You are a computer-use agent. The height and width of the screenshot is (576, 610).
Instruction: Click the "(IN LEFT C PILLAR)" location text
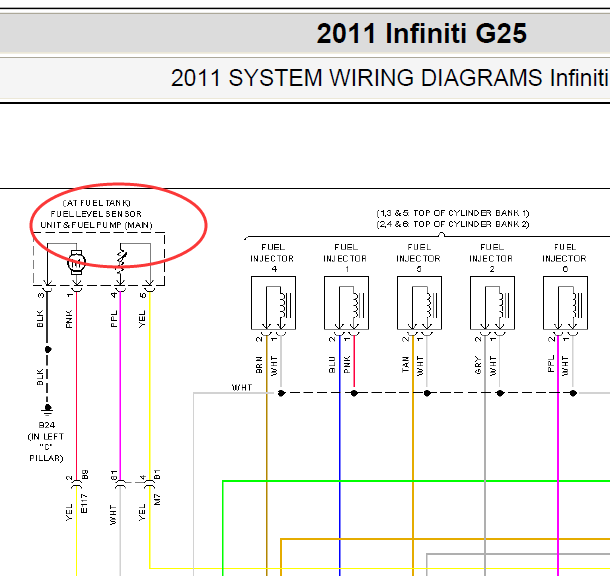(x=46, y=447)
